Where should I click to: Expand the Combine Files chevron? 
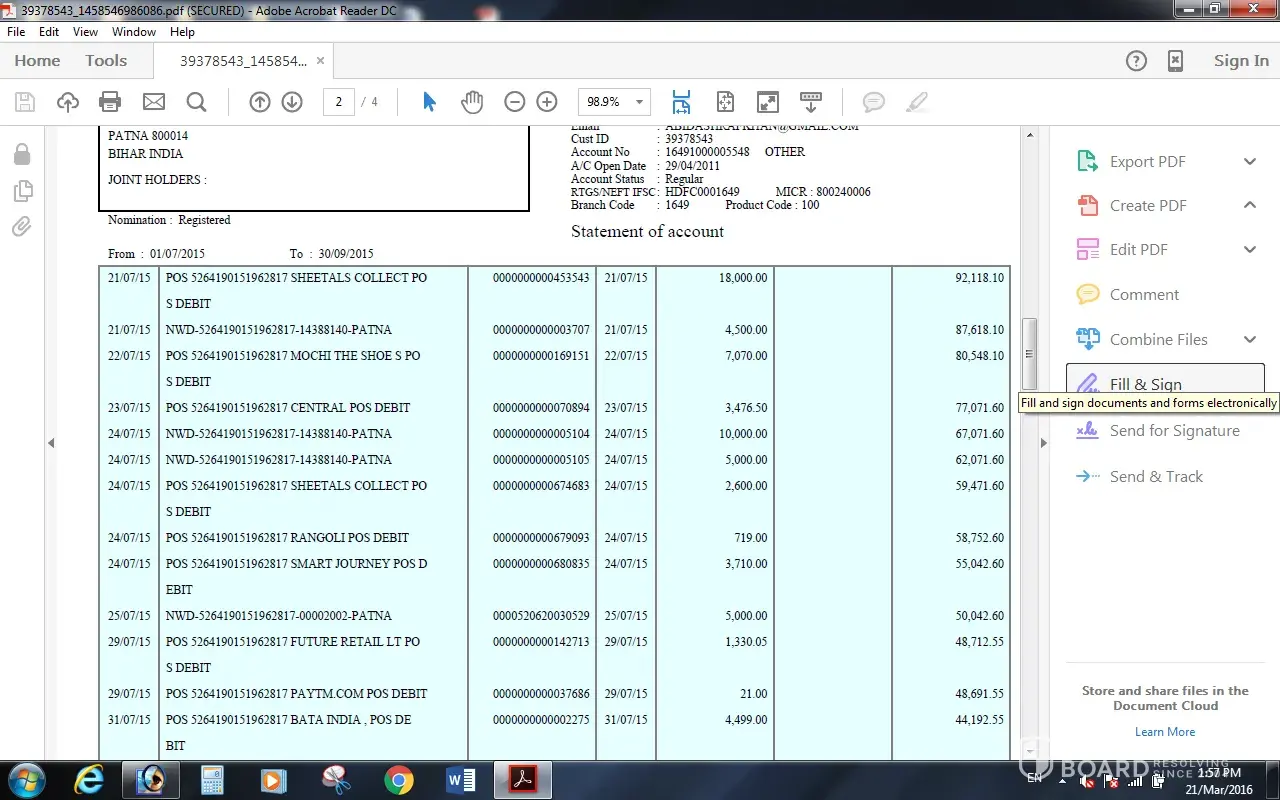pyautogui.click(x=1250, y=340)
